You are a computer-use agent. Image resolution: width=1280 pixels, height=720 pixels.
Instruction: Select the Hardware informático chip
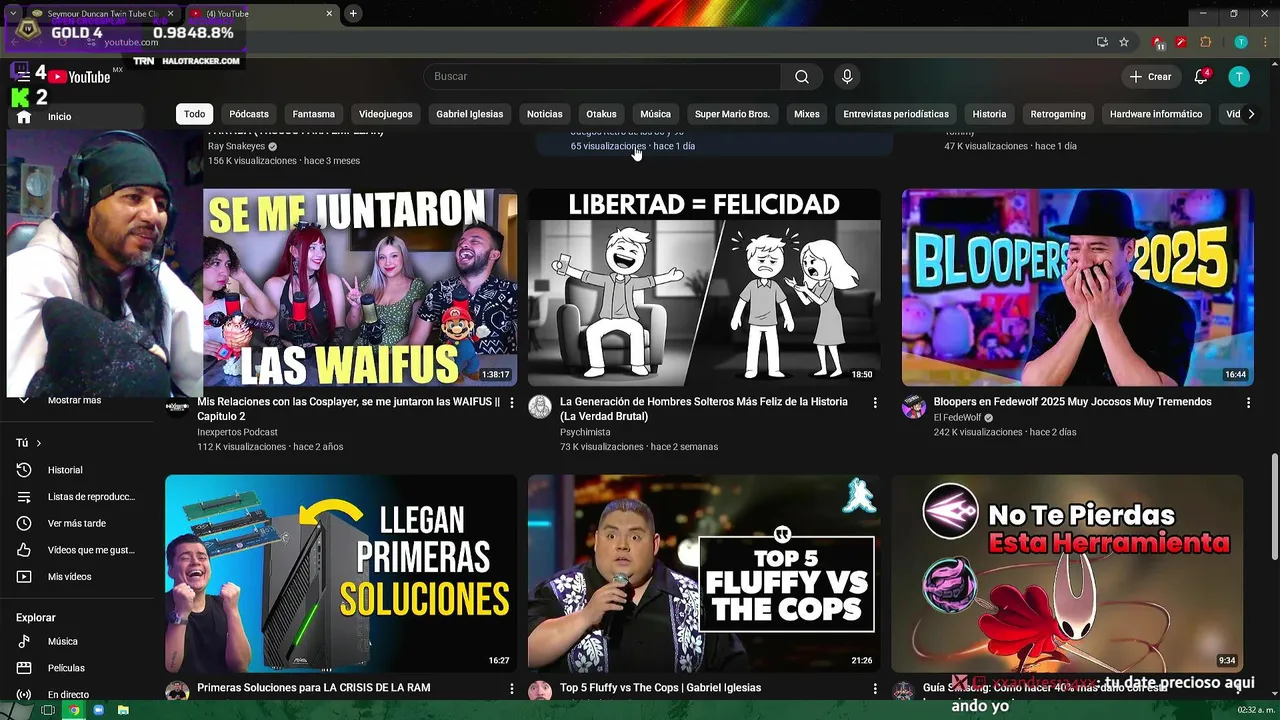point(1156,114)
